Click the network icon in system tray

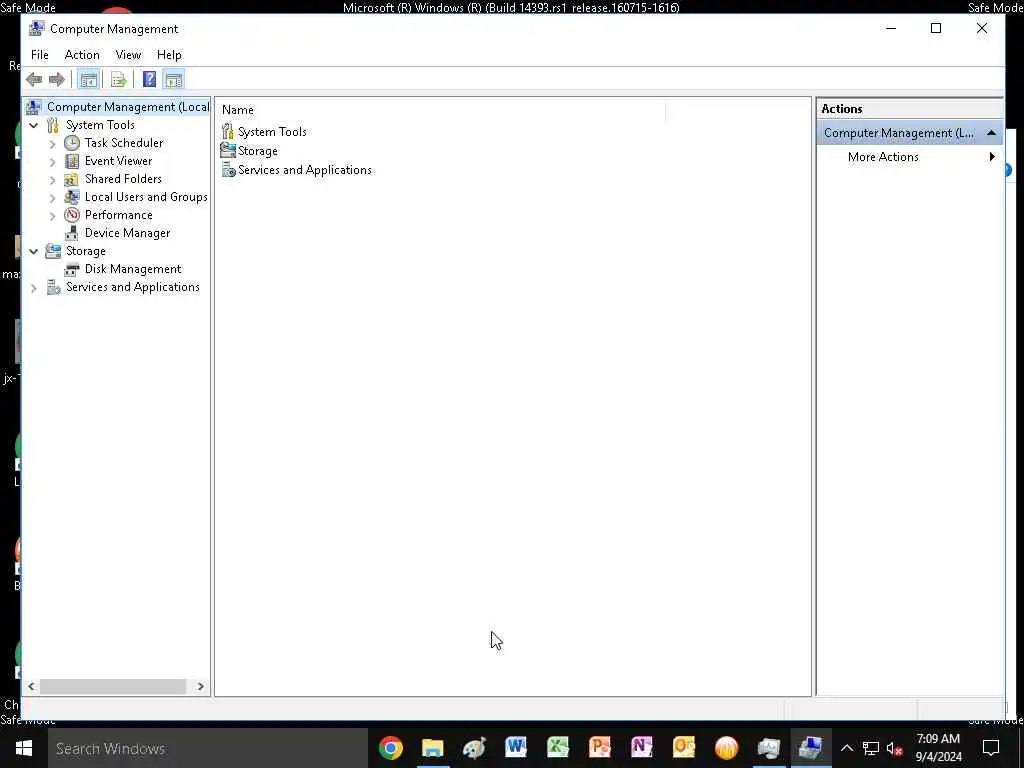[871, 748]
